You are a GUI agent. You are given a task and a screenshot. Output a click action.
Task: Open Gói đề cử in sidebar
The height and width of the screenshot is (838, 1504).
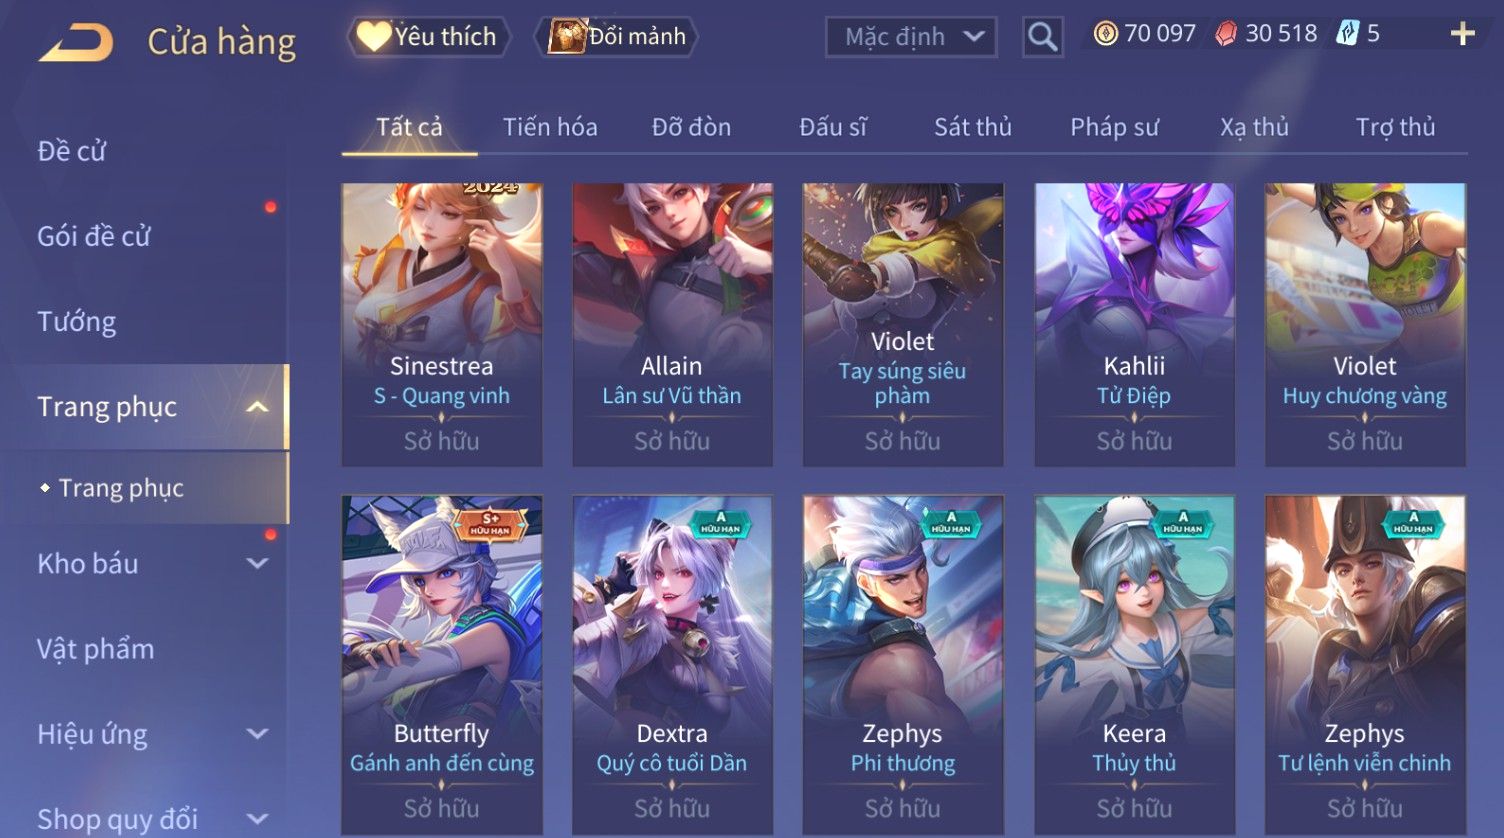click(x=94, y=237)
